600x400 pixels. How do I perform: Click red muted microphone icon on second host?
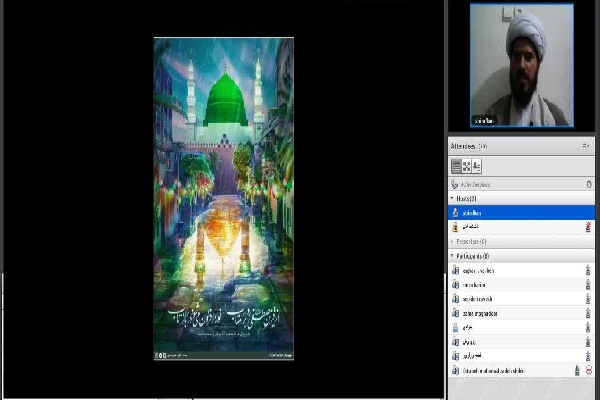(x=589, y=227)
